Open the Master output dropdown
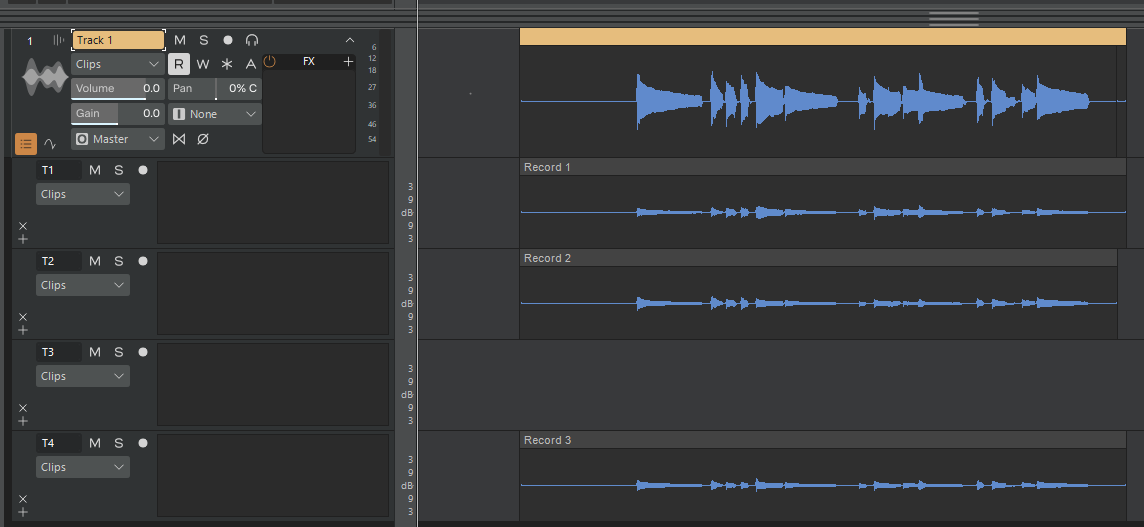Viewport: 1144px width, 527px height. click(118, 139)
